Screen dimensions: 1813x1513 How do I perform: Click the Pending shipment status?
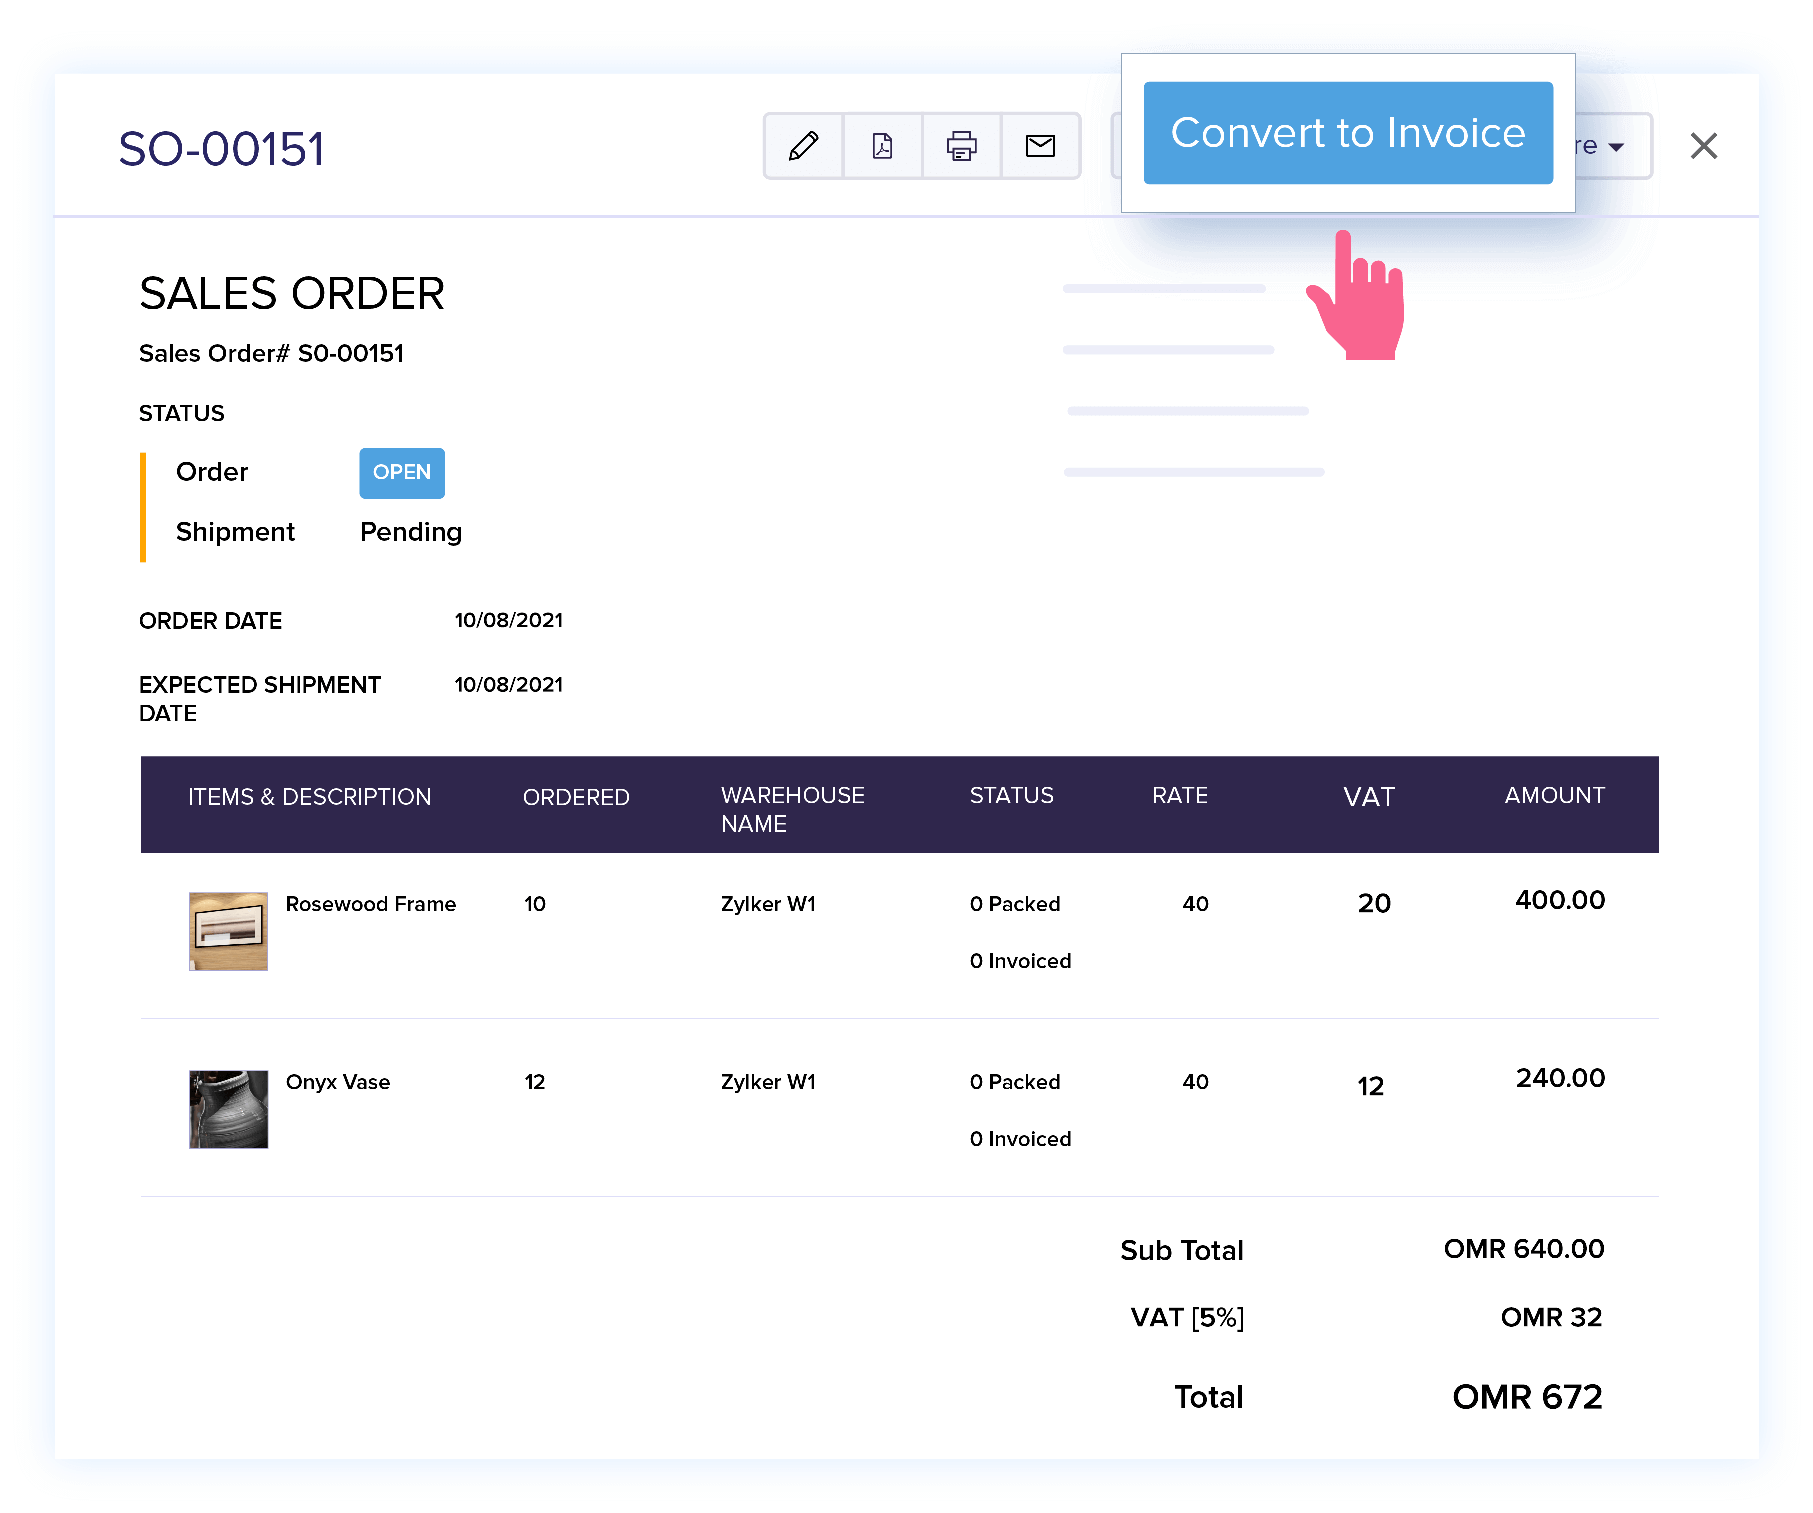point(411,532)
